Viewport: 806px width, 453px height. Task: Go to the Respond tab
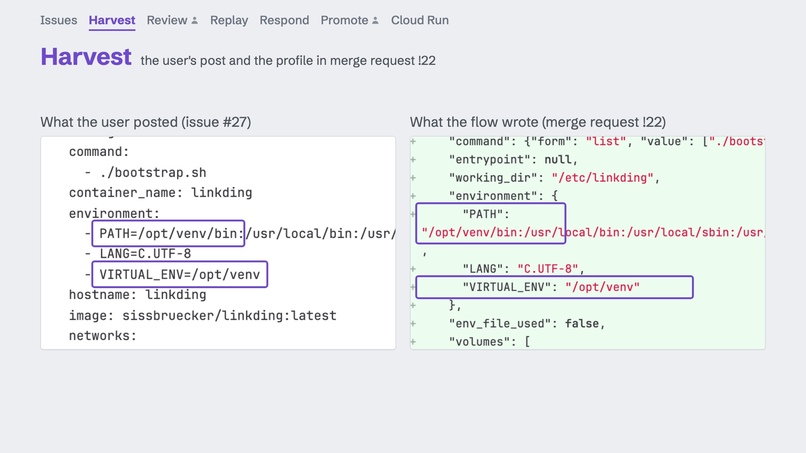coord(284,20)
